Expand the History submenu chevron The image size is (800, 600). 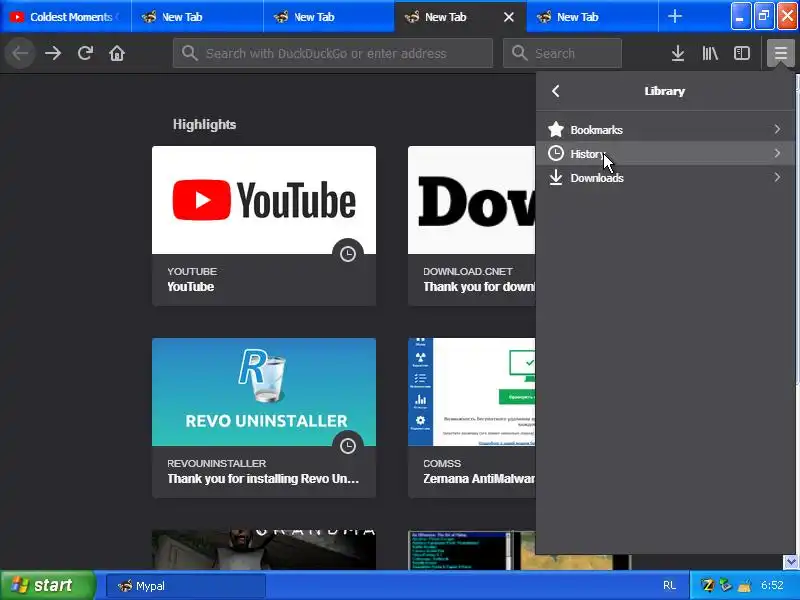click(x=777, y=154)
